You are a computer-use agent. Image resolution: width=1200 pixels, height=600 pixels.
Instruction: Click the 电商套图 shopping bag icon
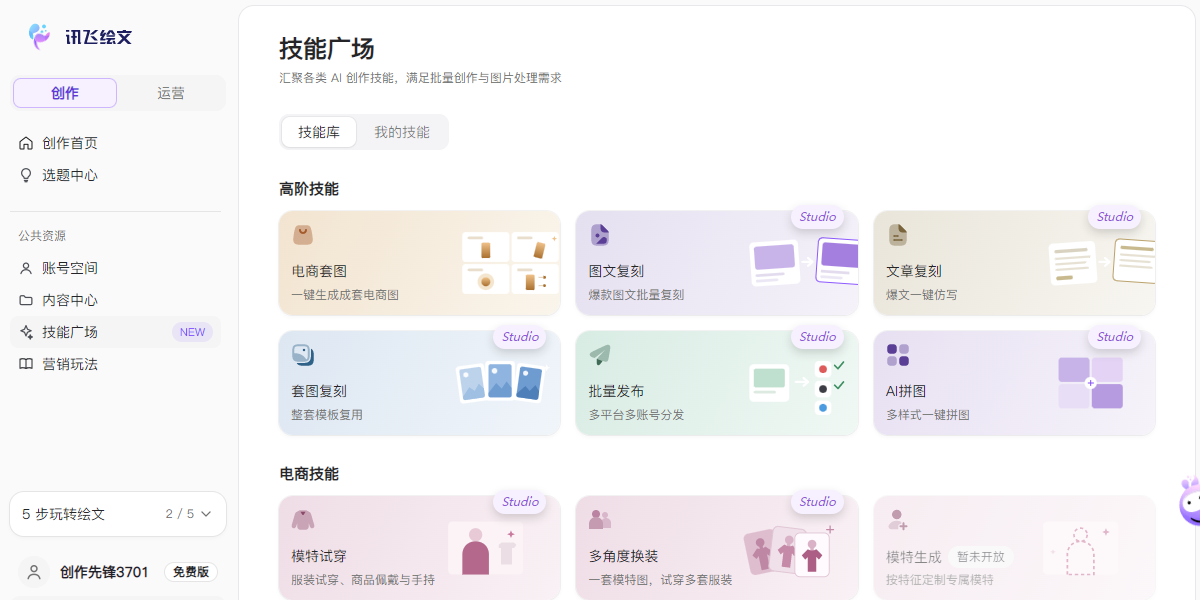(x=302, y=235)
